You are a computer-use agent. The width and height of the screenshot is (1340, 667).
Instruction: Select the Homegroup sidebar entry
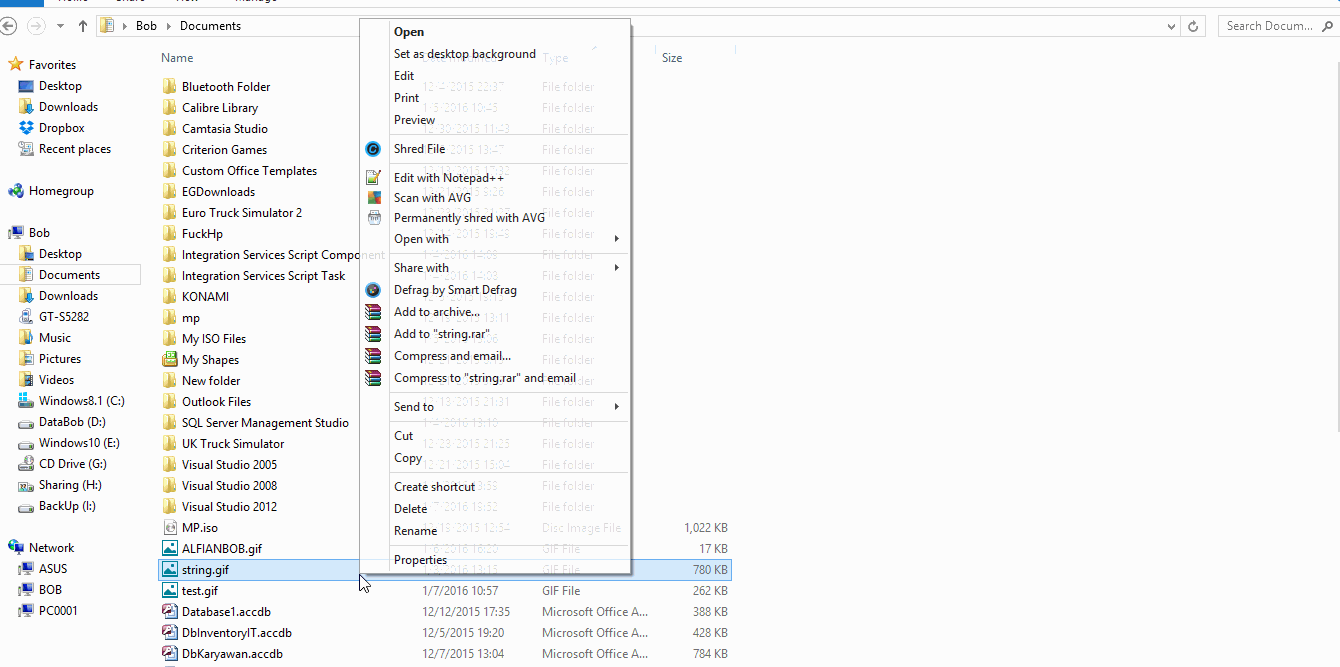(61, 190)
